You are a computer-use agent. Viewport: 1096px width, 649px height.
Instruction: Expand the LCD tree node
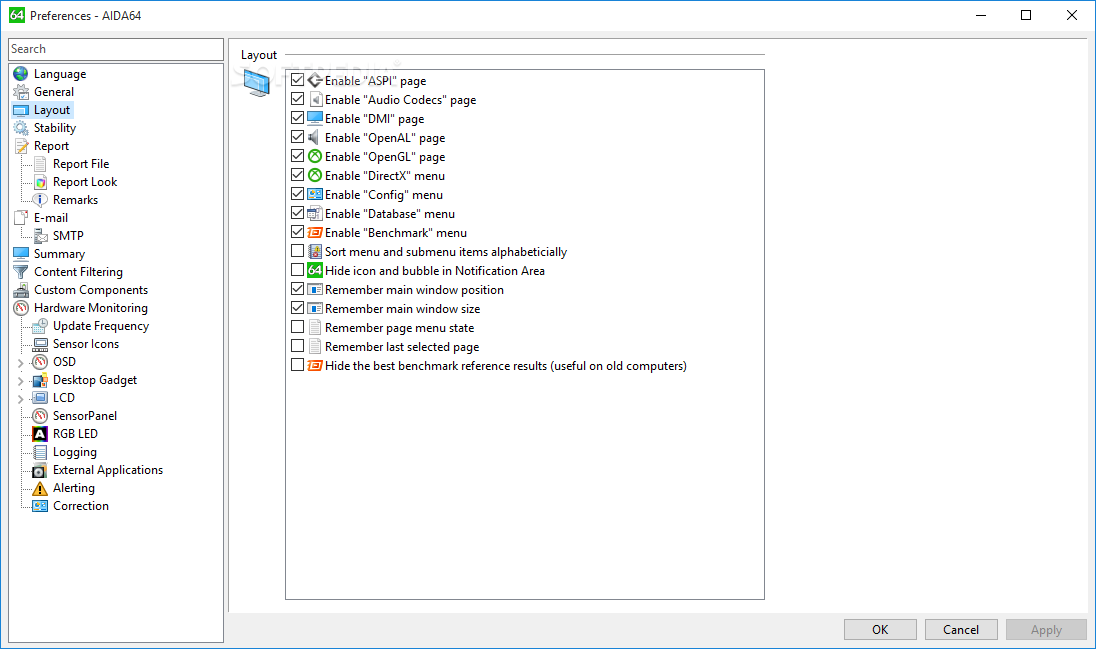pos(20,399)
